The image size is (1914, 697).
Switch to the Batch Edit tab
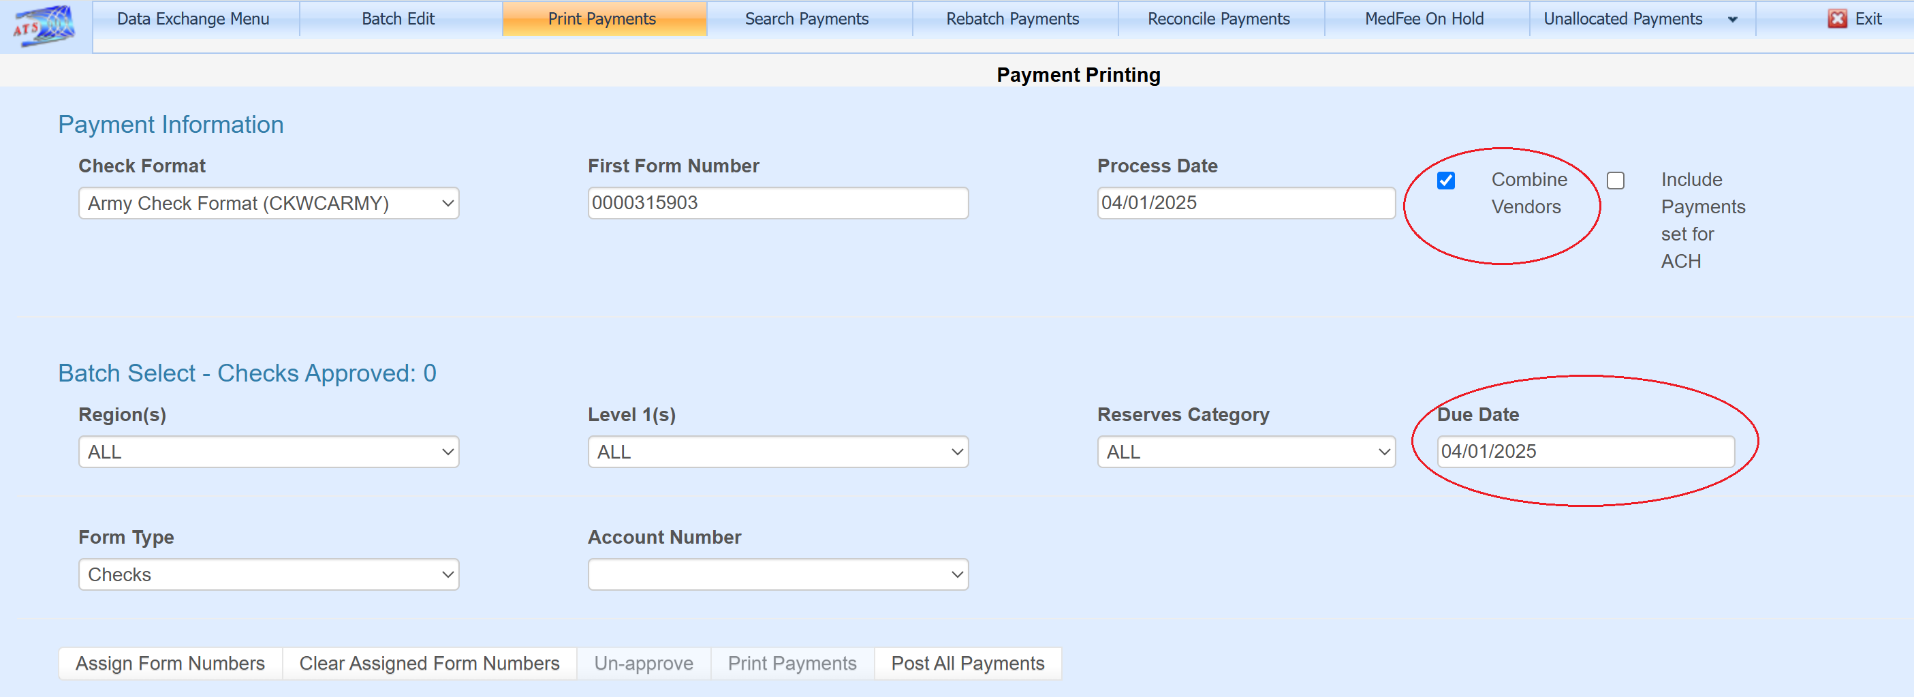[x=398, y=19]
